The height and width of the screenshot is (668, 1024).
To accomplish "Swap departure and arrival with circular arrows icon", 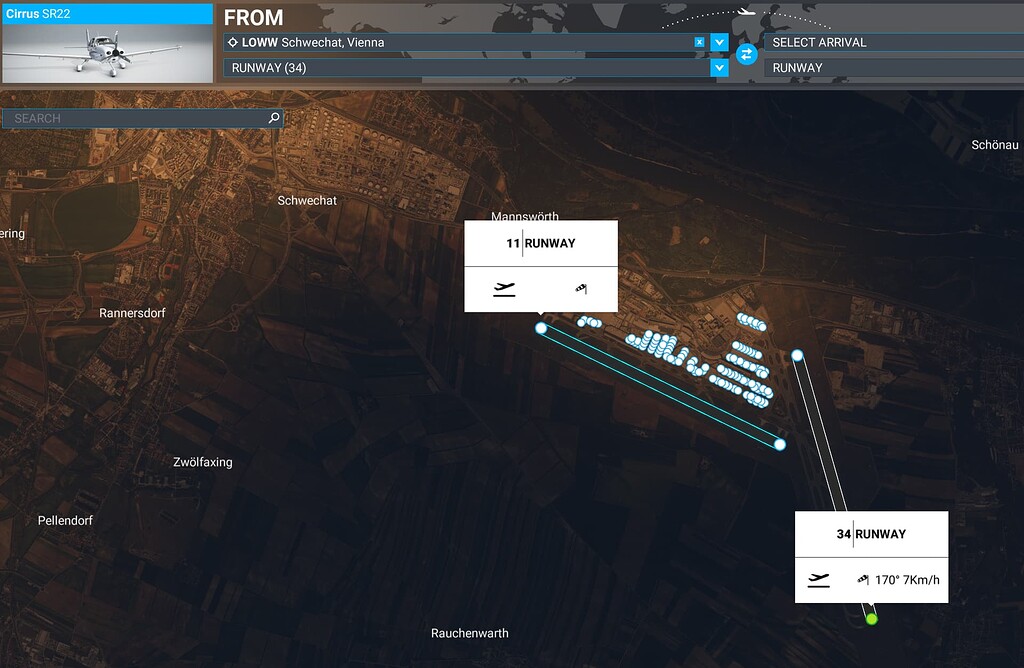I will coord(746,54).
